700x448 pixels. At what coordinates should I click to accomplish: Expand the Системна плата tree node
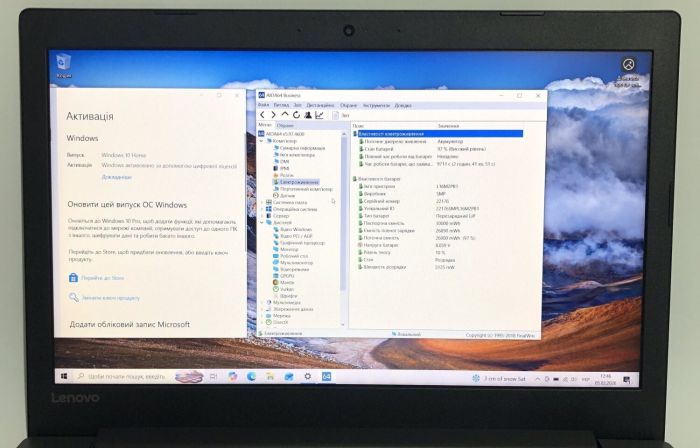point(262,202)
